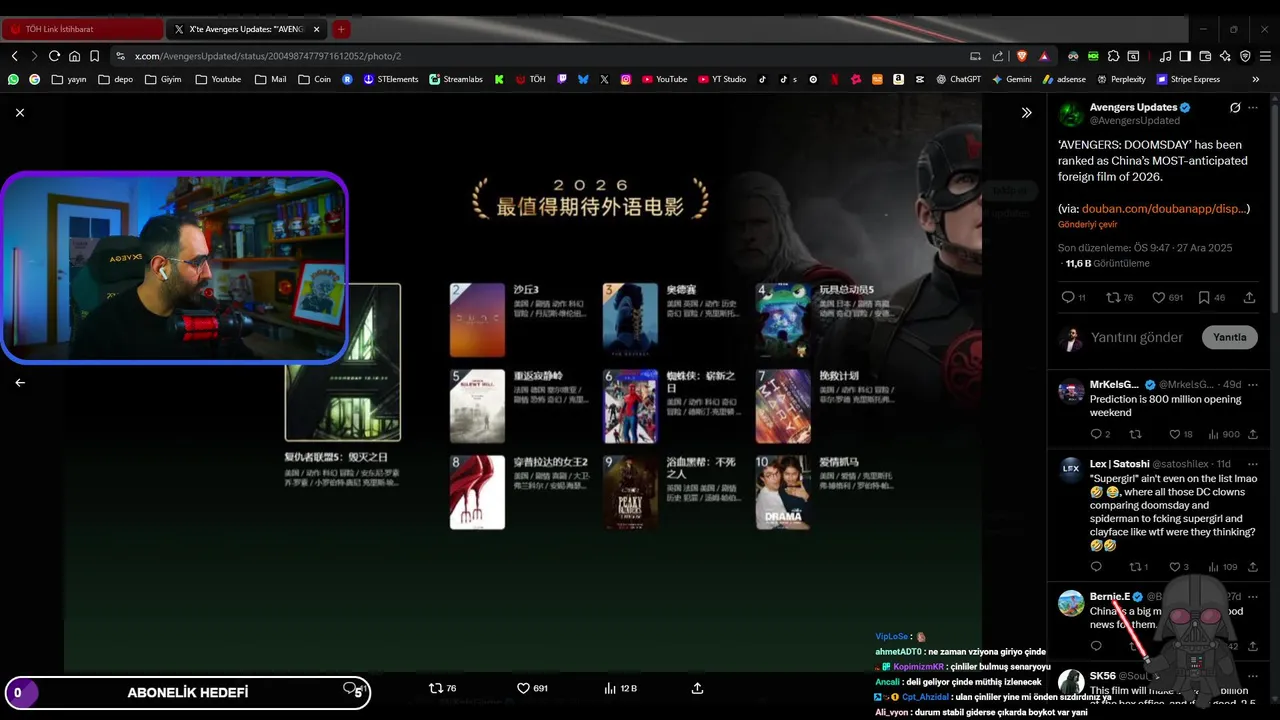View 12 B analytics below the photo
The height and width of the screenshot is (720, 1280).
[620, 688]
